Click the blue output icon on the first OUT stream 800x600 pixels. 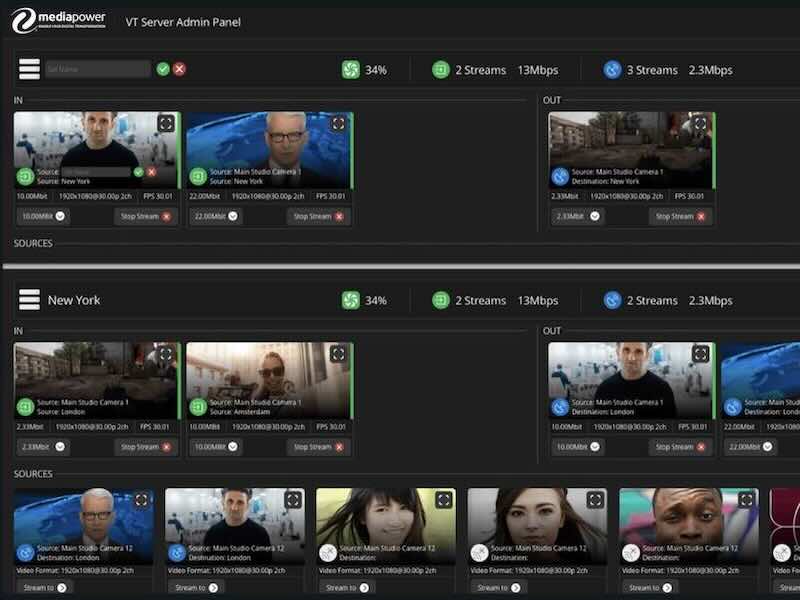click(x=560, y=177)
